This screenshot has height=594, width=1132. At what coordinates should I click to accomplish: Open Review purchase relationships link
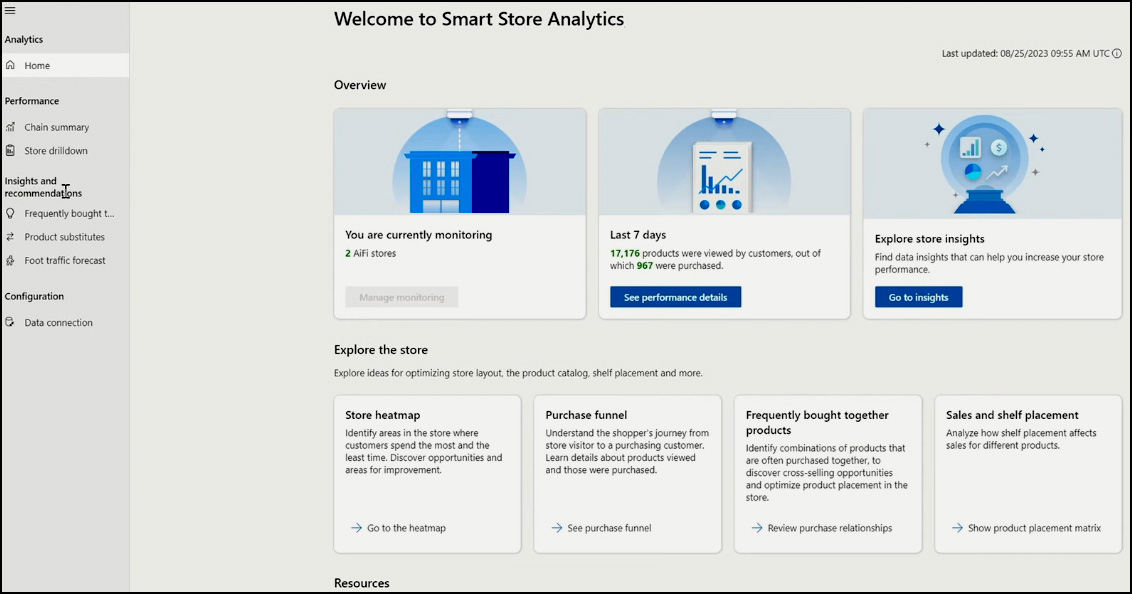point(822,528)
